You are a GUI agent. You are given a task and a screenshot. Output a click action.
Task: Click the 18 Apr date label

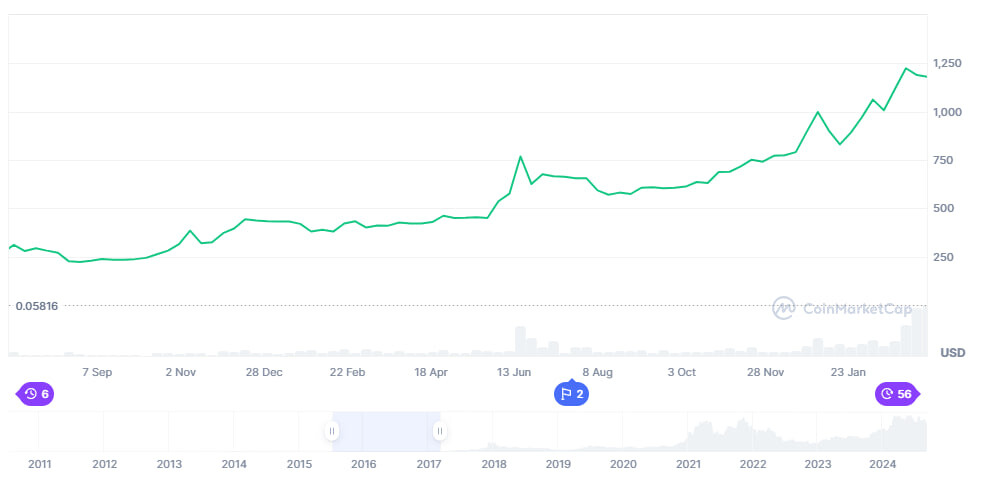431,372
